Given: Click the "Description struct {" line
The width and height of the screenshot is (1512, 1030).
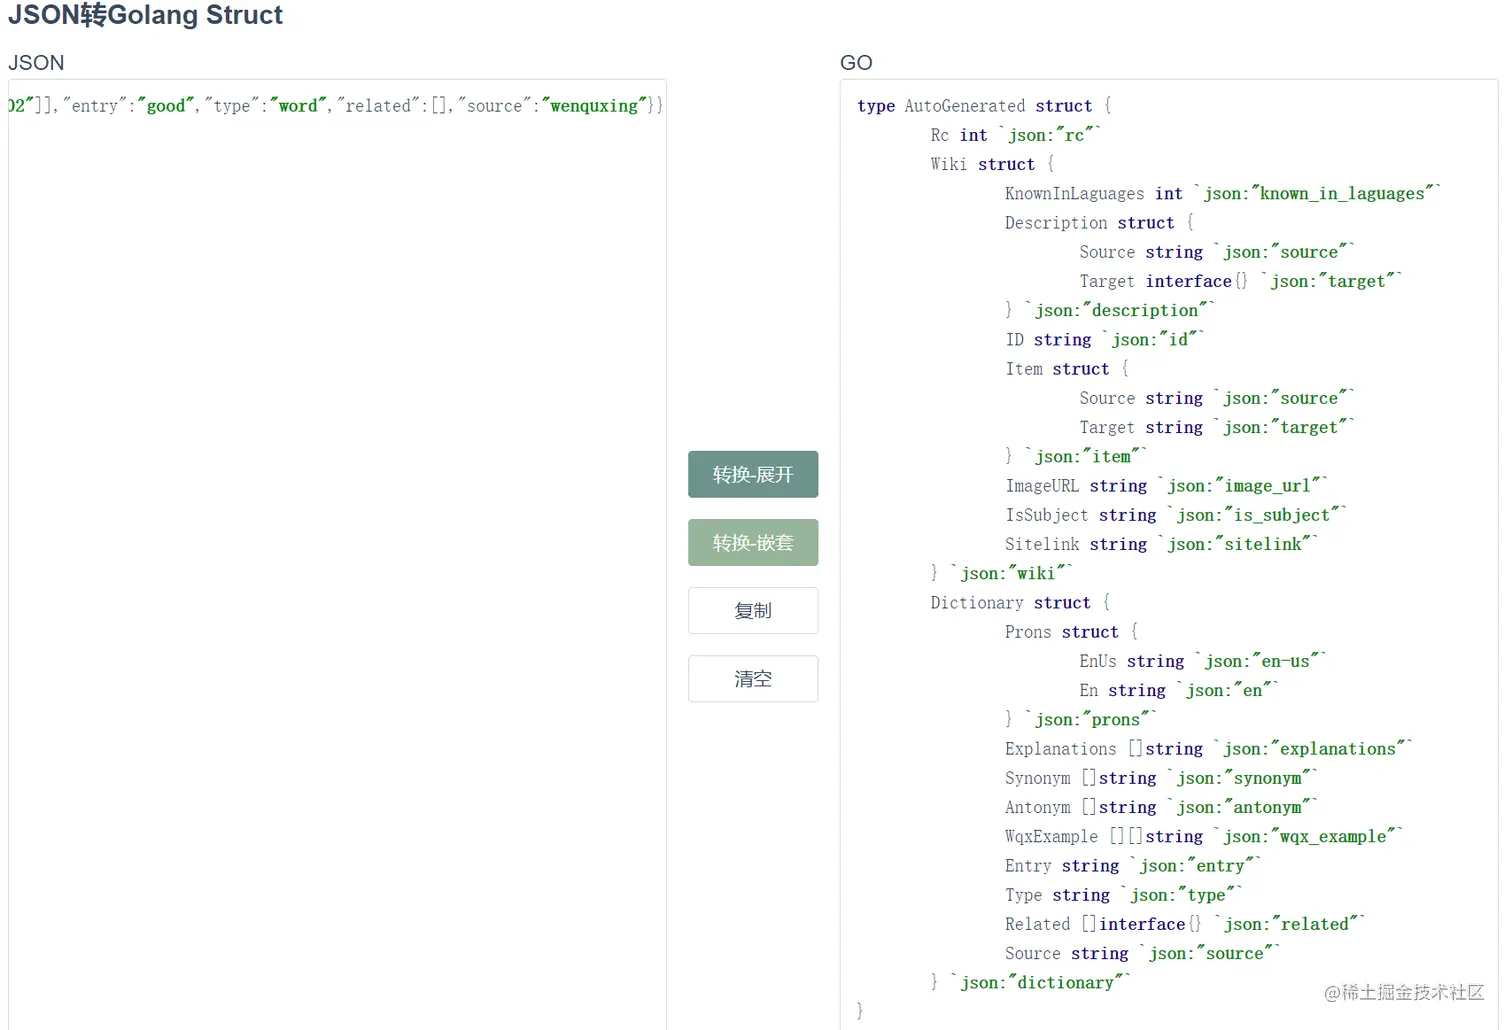Looking at the screenshot, I should pos(1099,222).
